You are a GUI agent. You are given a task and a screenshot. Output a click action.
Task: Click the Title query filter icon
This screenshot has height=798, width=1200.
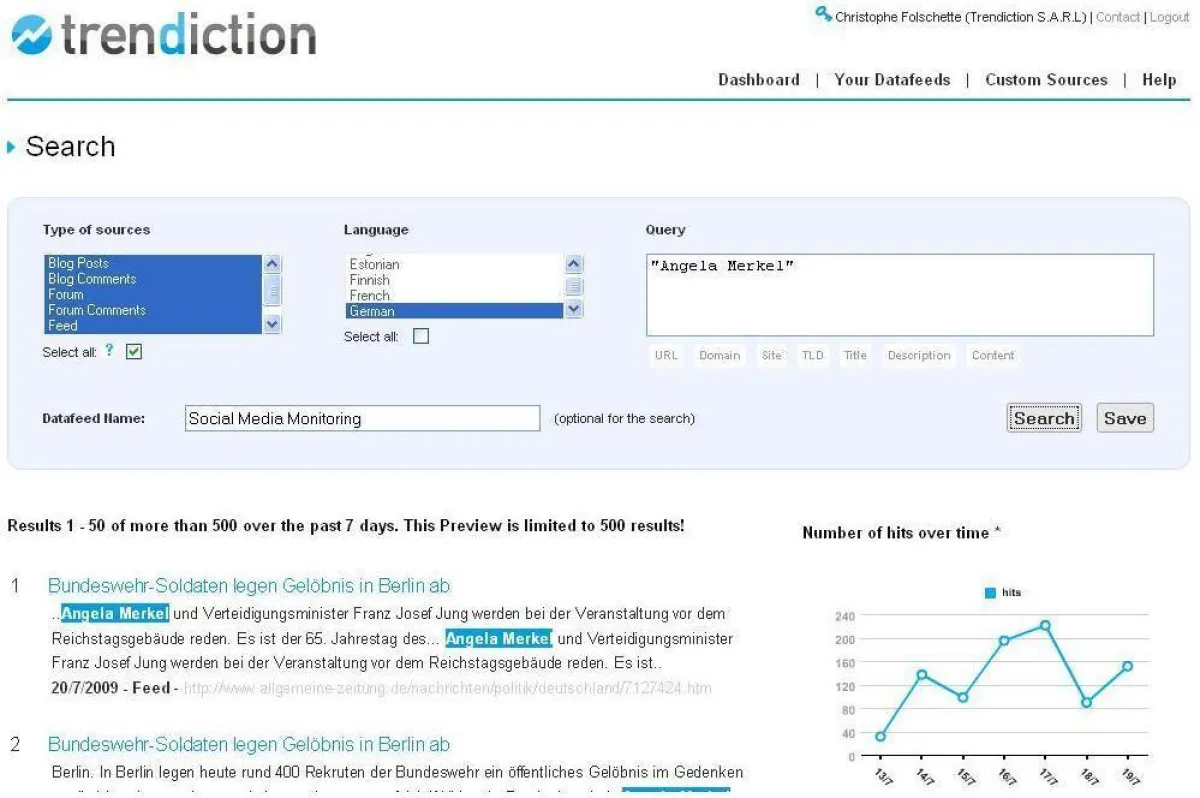tap(855, 355)
